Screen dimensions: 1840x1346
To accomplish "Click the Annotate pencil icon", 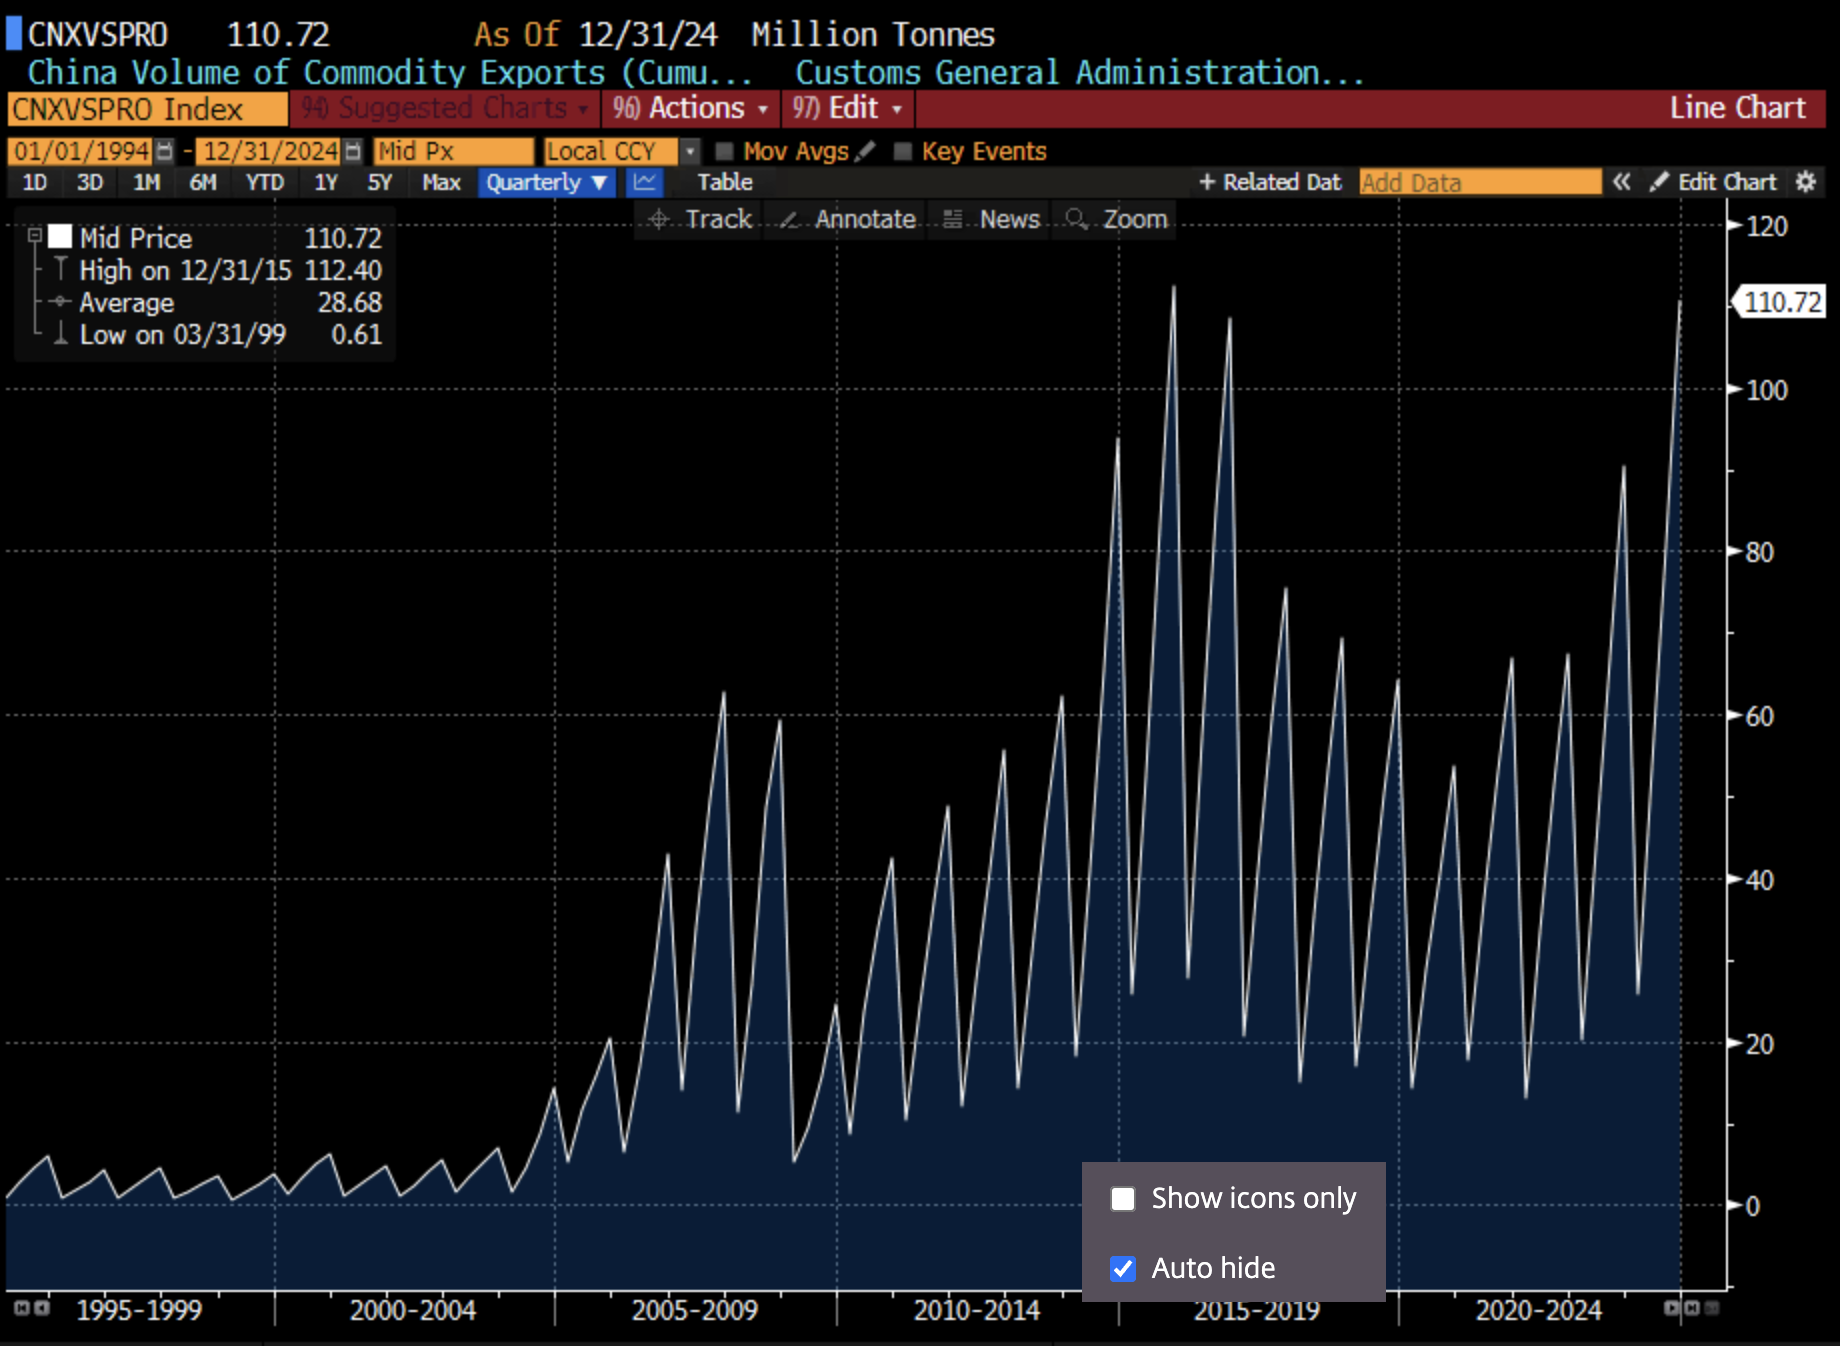I will point(789,219).
